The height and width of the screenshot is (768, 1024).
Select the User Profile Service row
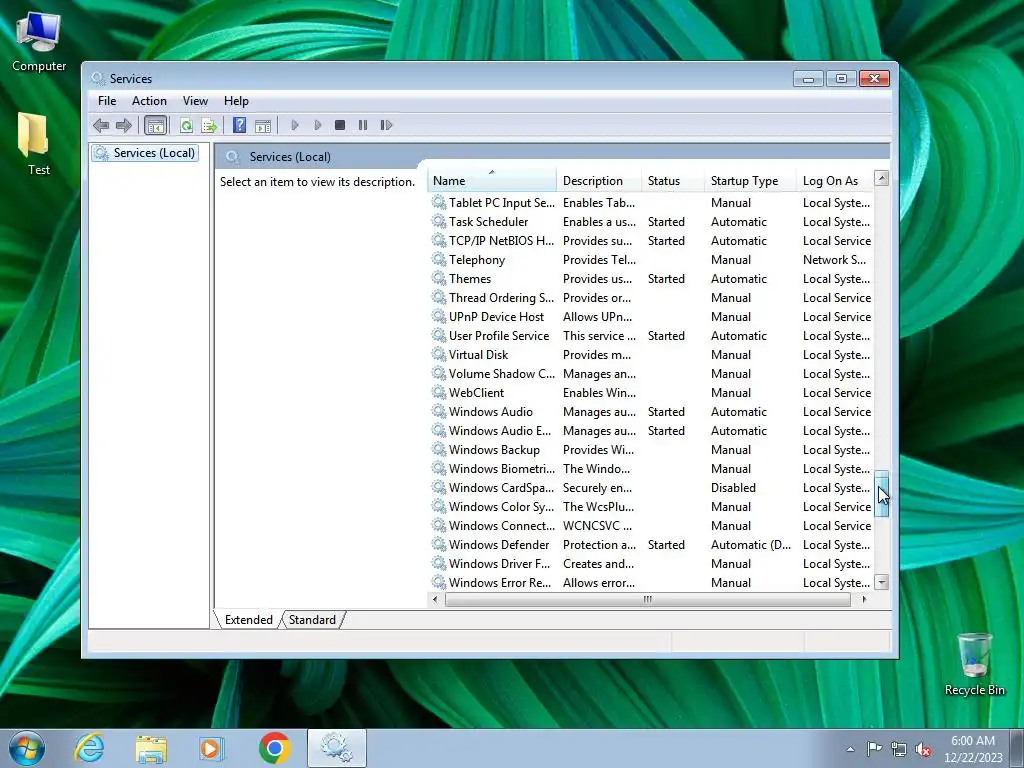(651, 336)
